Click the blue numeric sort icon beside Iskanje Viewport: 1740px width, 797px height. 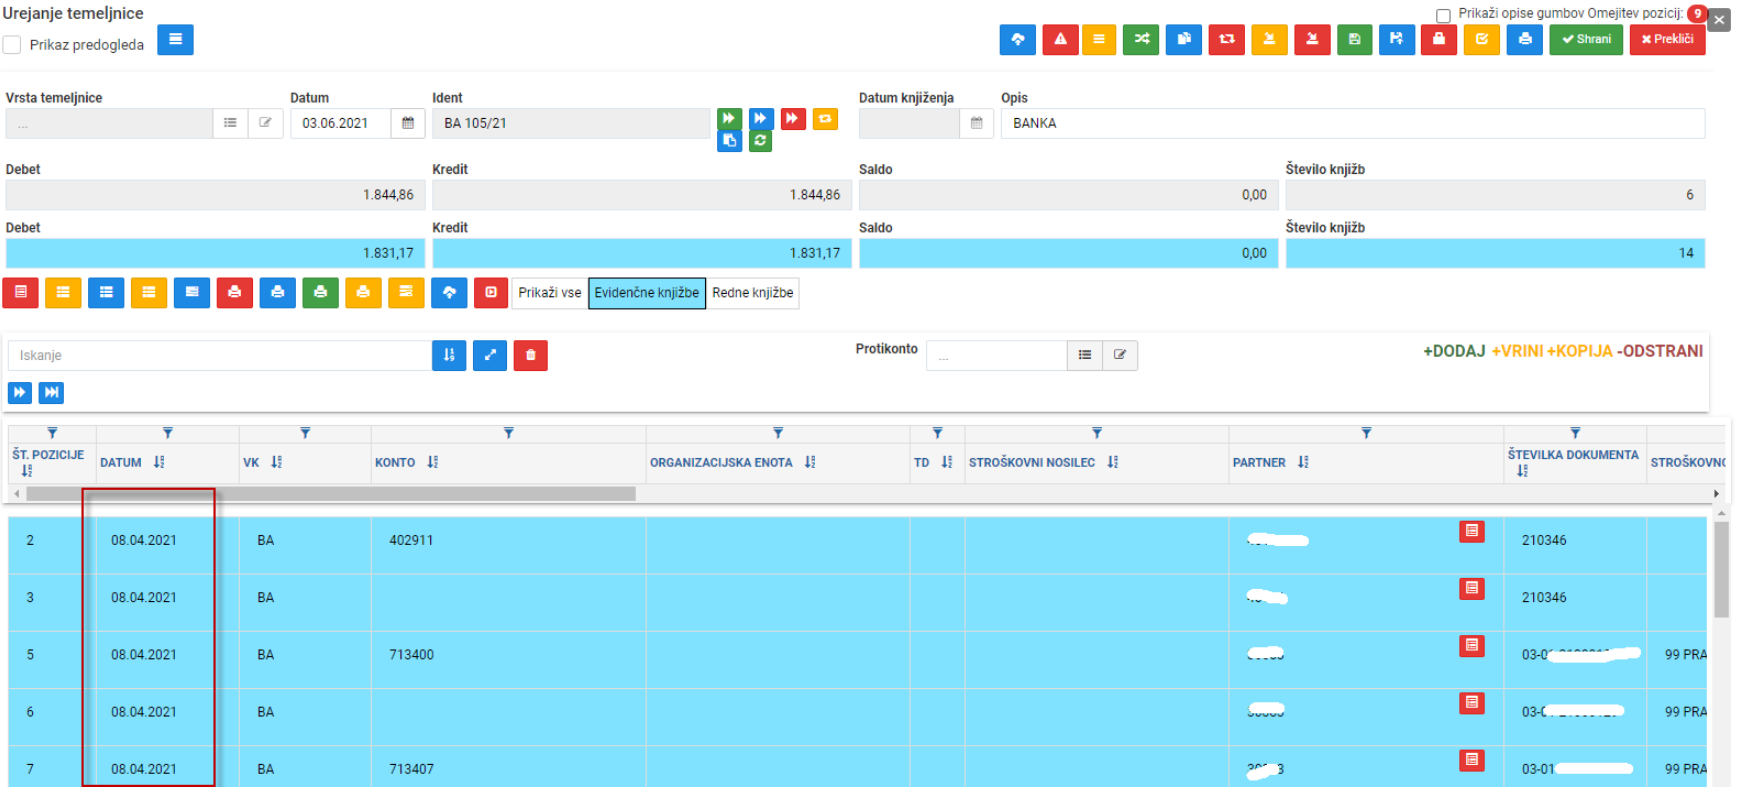[449, 355]
